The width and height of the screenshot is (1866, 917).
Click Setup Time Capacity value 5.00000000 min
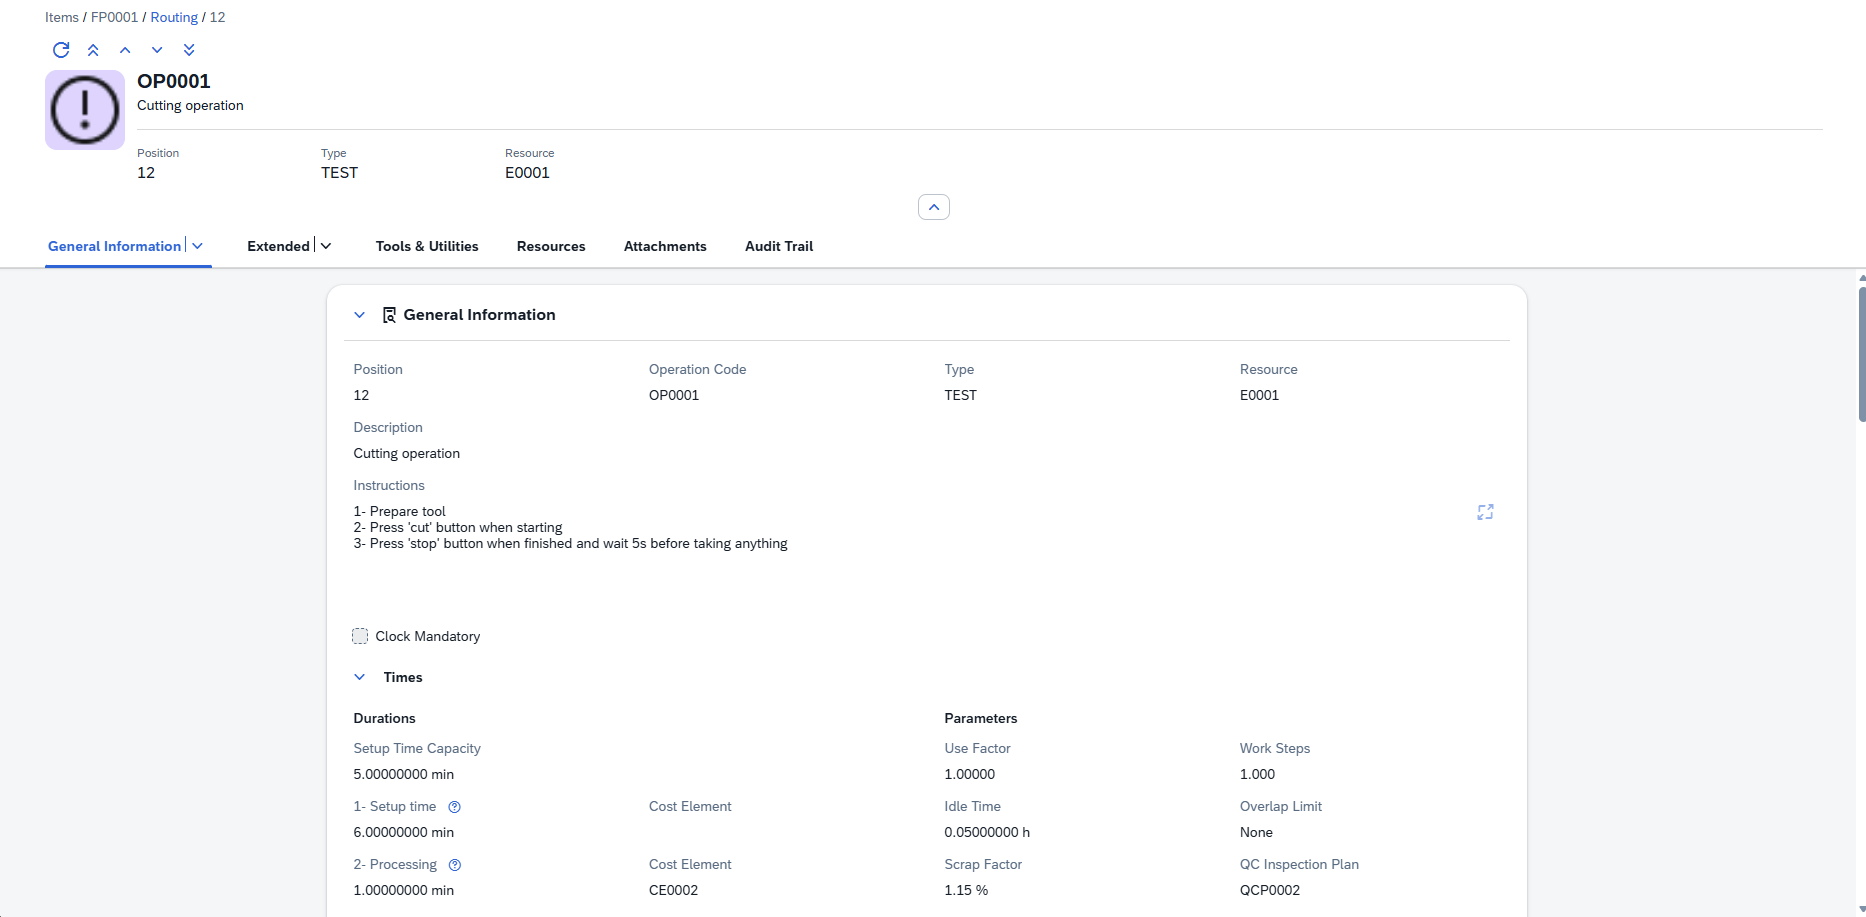coord(403,774)
